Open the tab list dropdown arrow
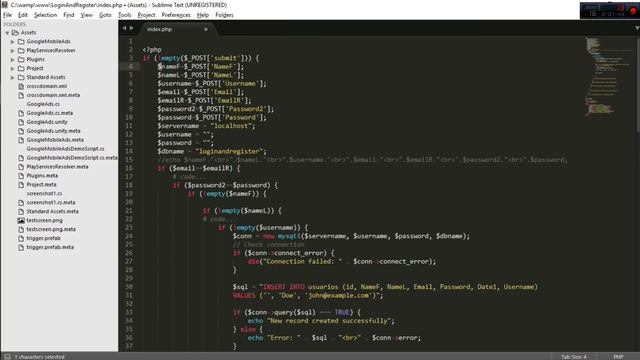 (x=637, y=28)
